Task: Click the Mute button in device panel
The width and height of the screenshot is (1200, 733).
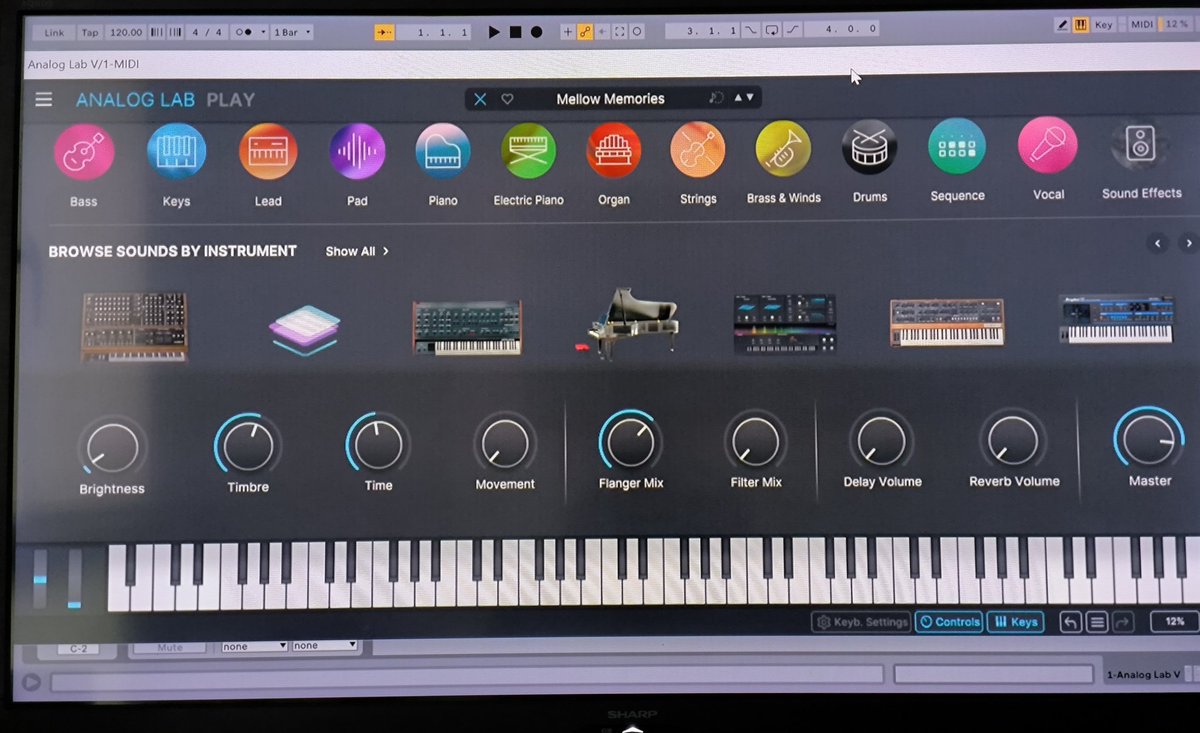Action: click(x=171, y=647)
